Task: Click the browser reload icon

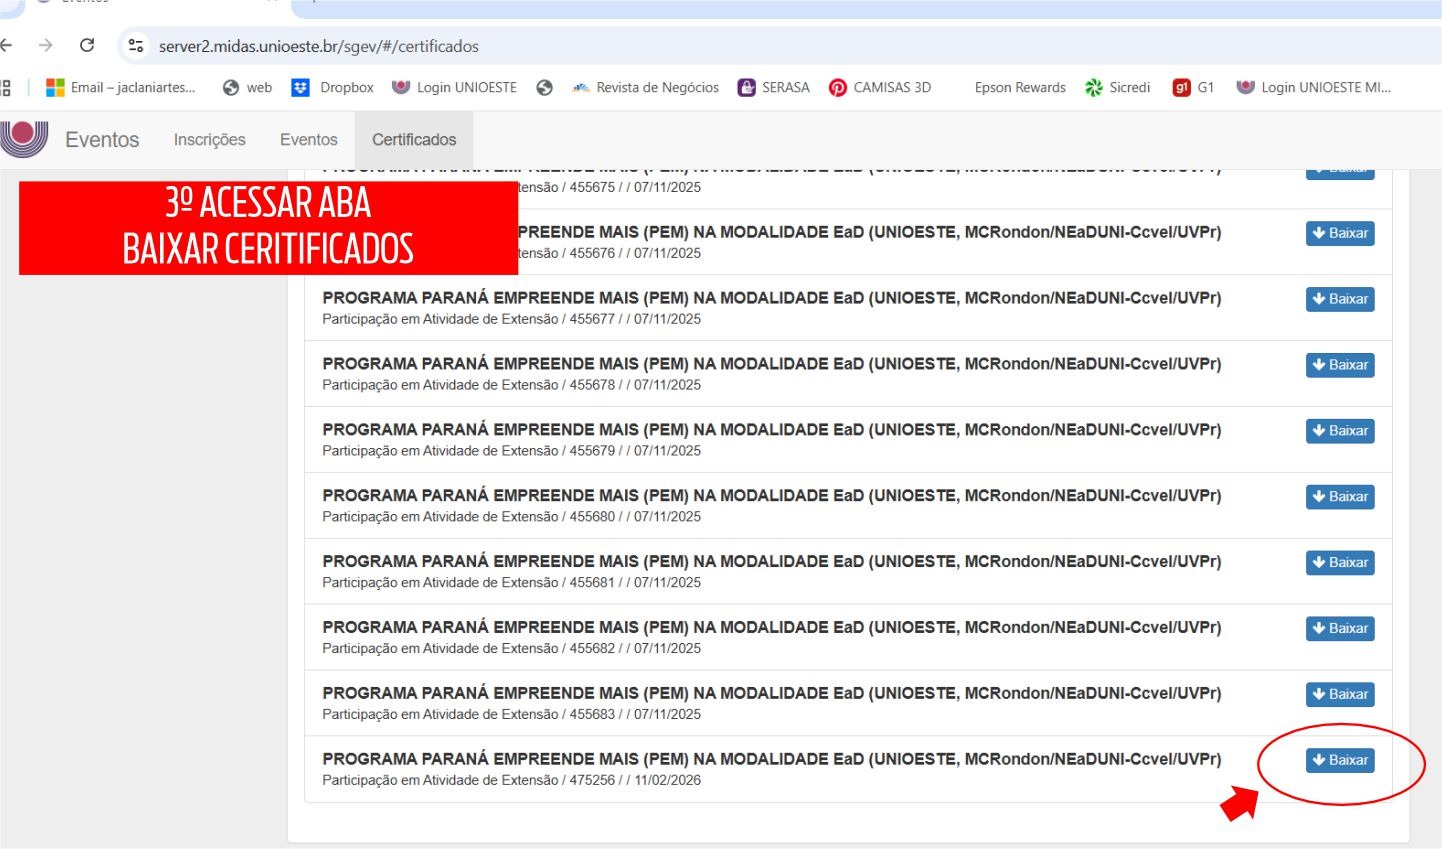Action: (x=87, y=45)
